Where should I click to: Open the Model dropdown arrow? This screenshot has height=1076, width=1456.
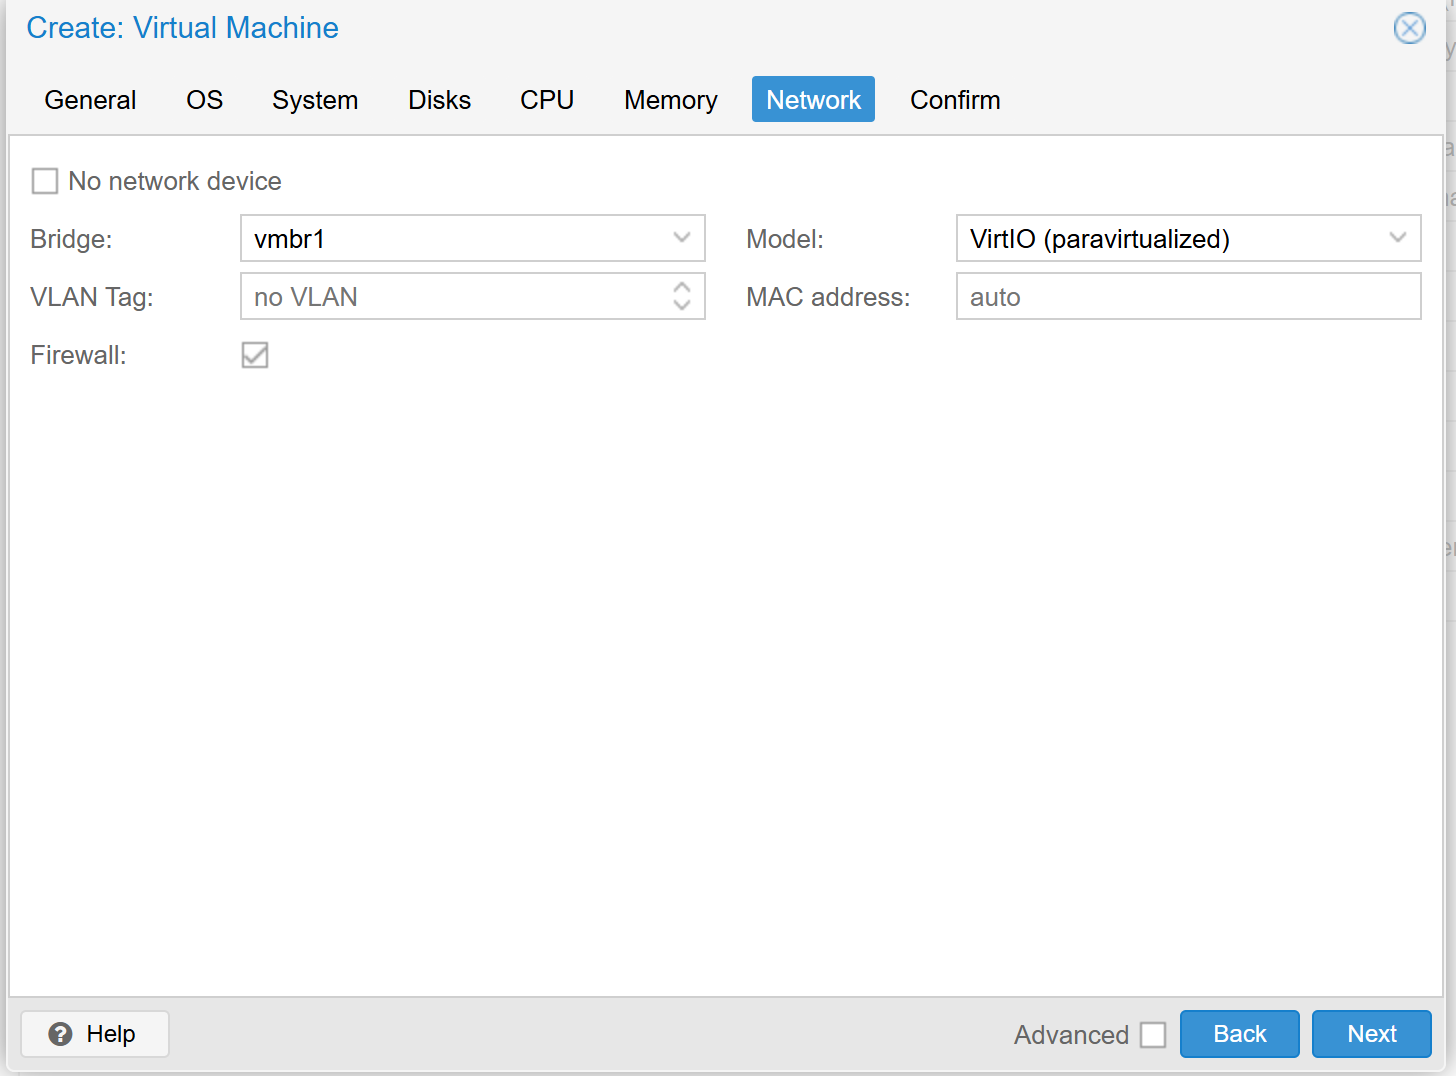pos(1398,238)
